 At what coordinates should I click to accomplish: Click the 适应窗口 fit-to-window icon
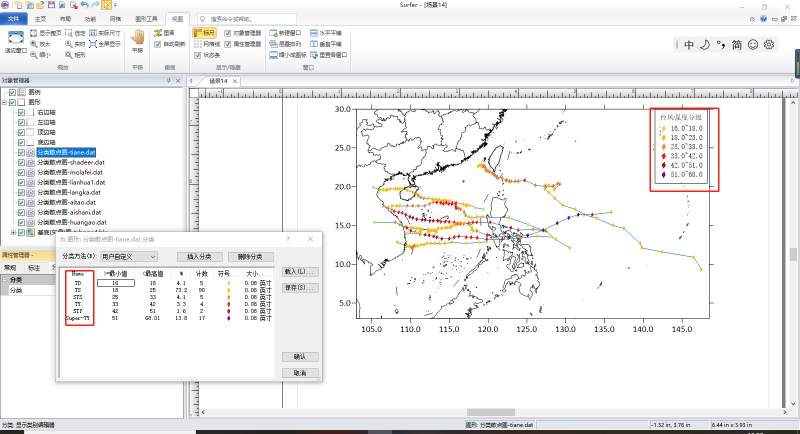(15, 37)
